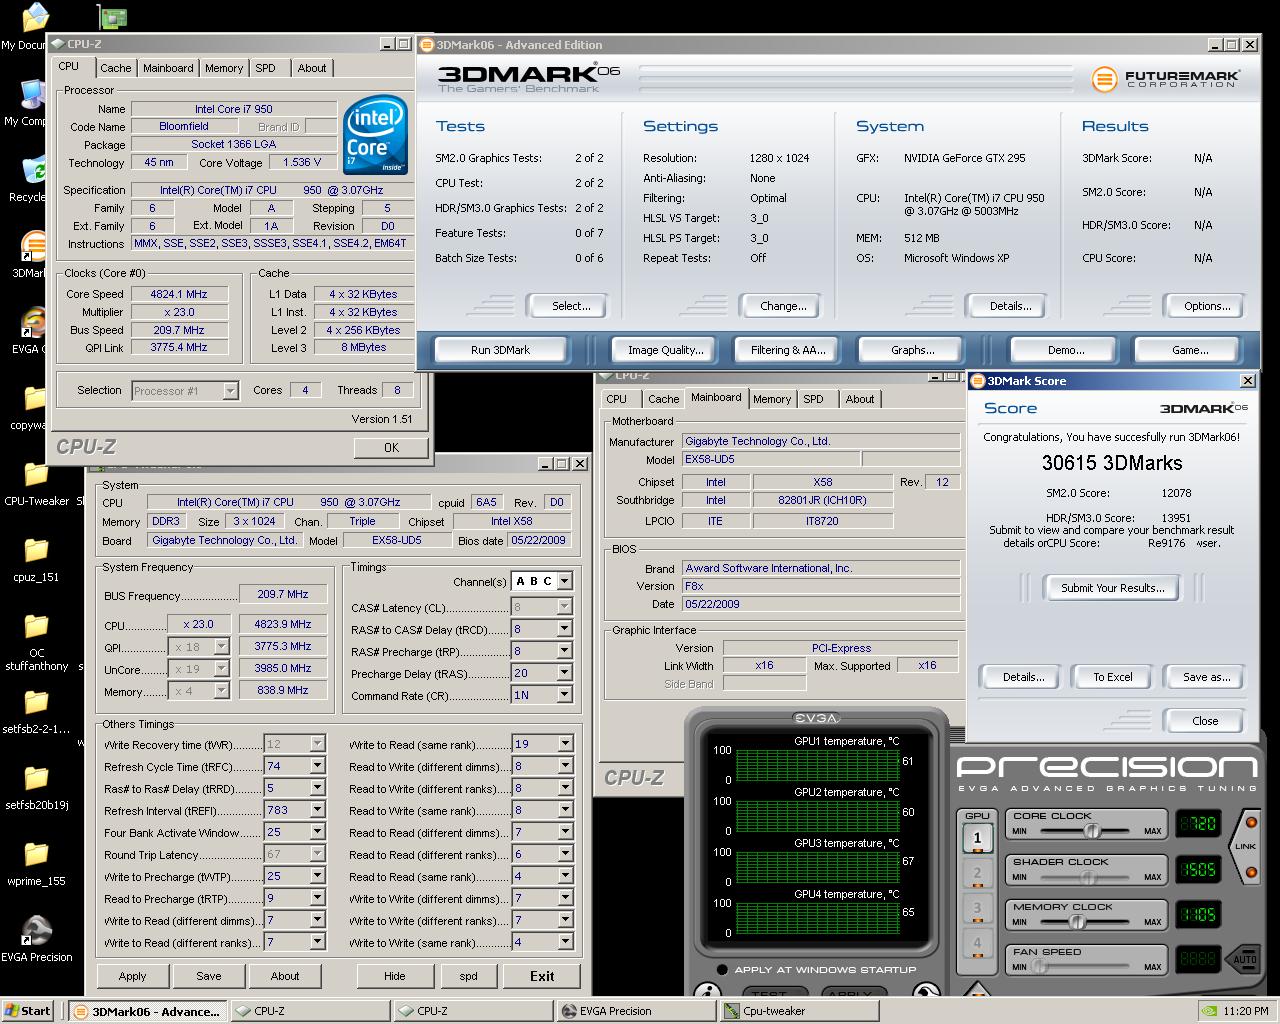1280x1024 pixels.
Task: Open the Precharge Delay (tRAS) dropdown
Action: (565, 673)
